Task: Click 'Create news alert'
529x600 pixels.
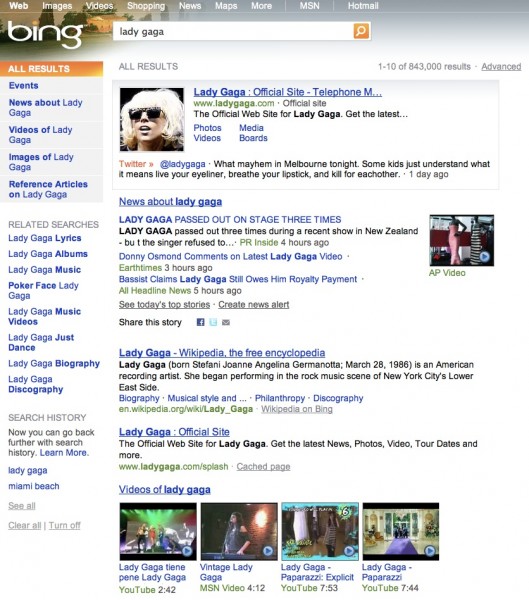Action: [x=254, y=305]
